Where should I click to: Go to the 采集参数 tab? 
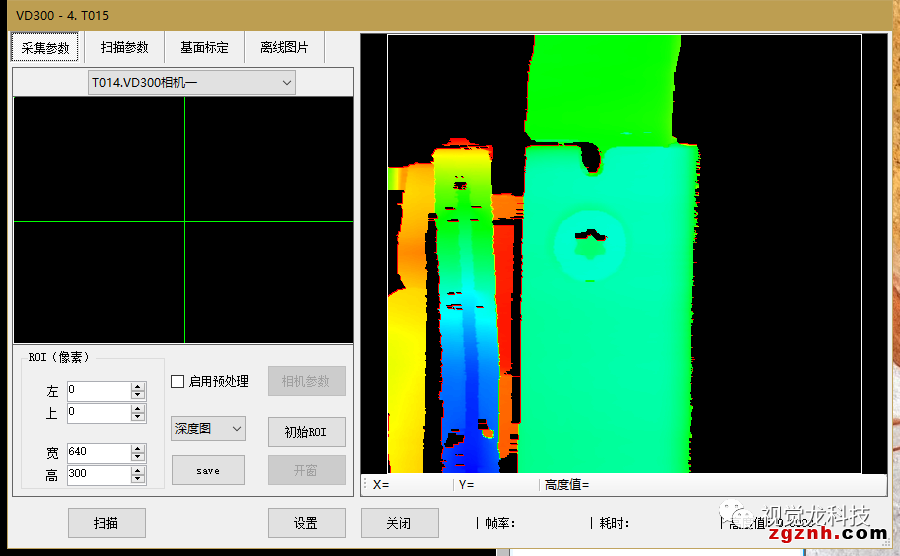pos(46,47)
